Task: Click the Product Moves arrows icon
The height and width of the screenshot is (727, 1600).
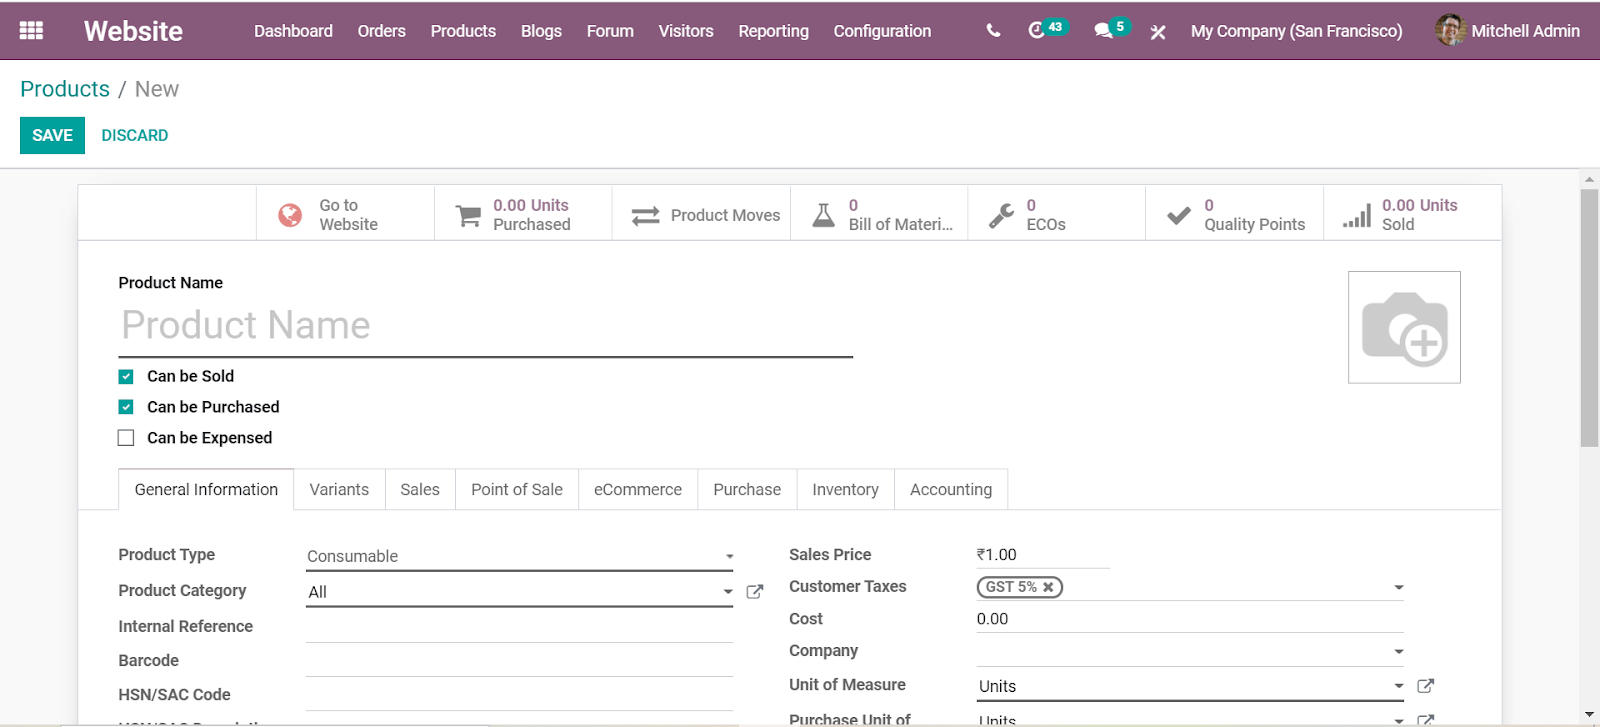Action: tap(646, 215)
